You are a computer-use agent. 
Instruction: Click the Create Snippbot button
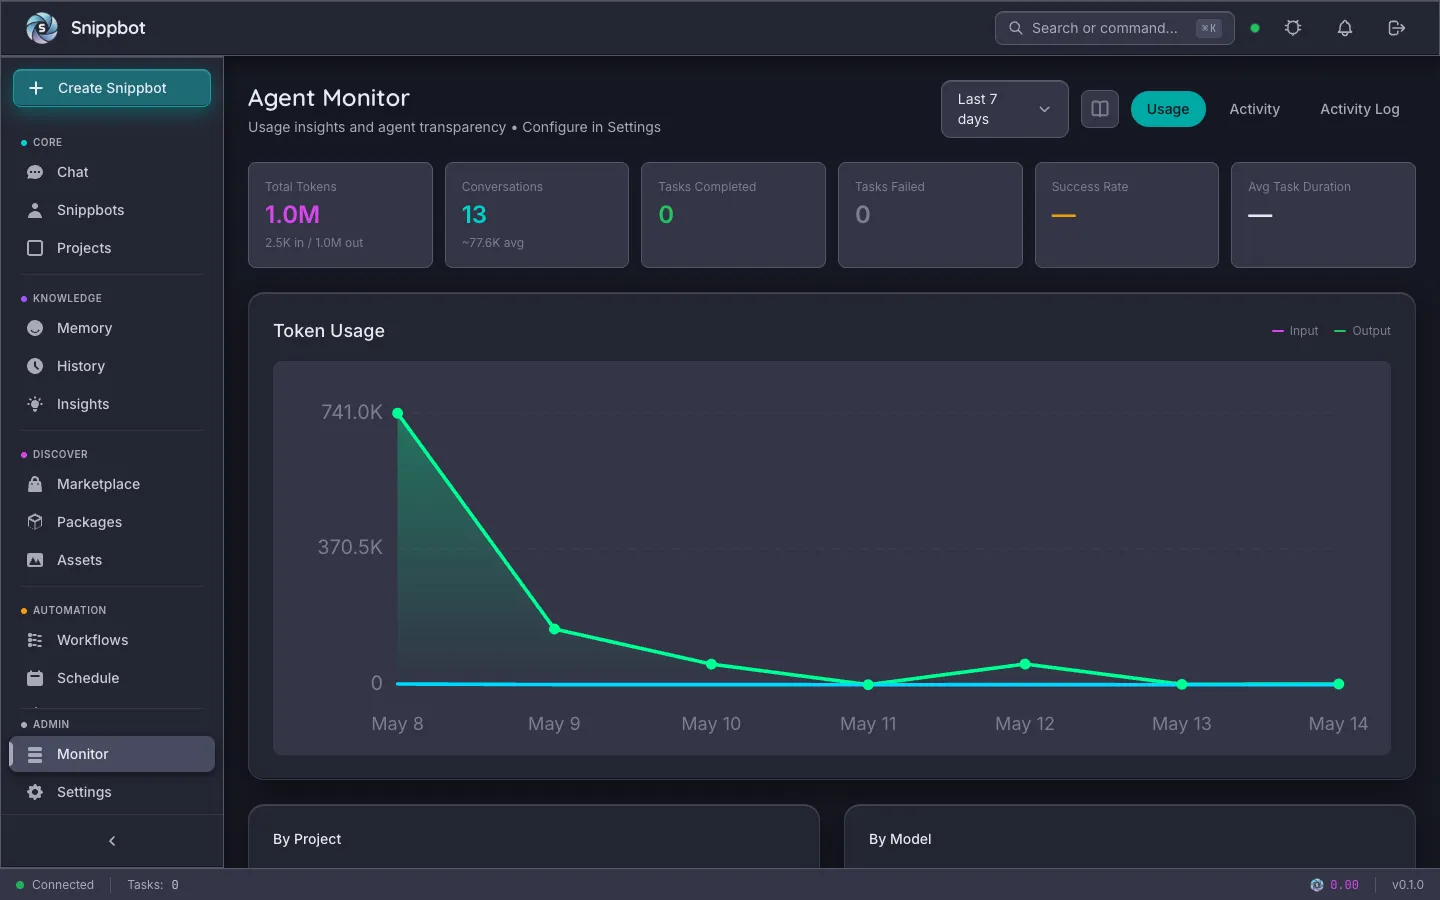[112, 88]
